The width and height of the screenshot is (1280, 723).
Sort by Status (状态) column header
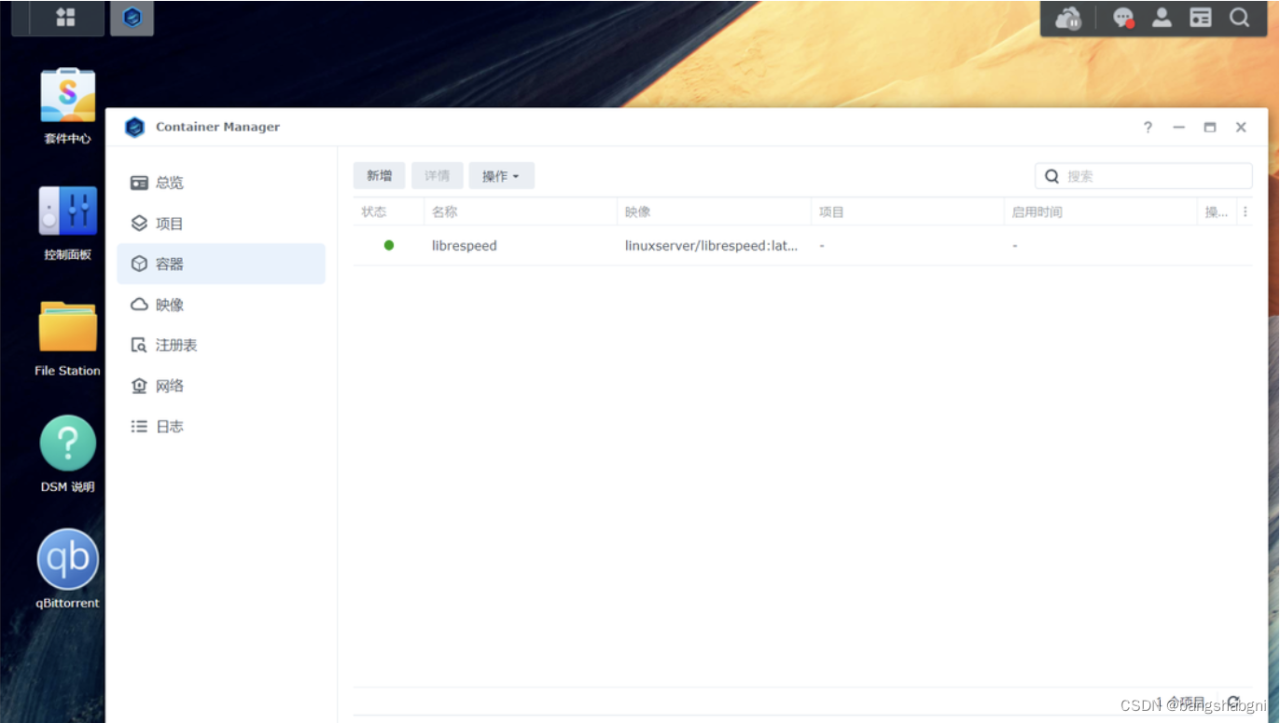click(388, 212)
